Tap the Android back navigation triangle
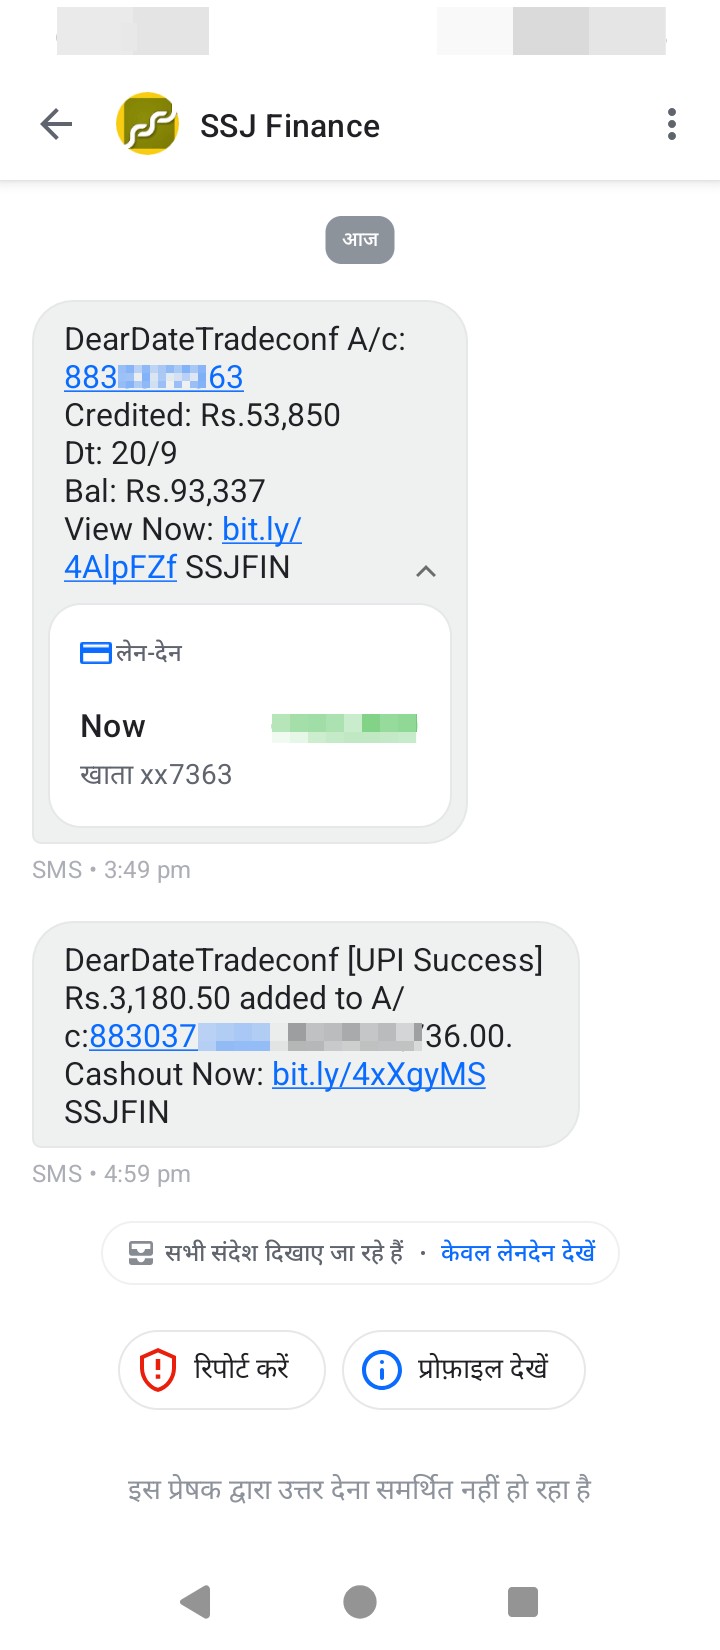This screenshot has height=1650, width=720. (x=196, y=1601)
